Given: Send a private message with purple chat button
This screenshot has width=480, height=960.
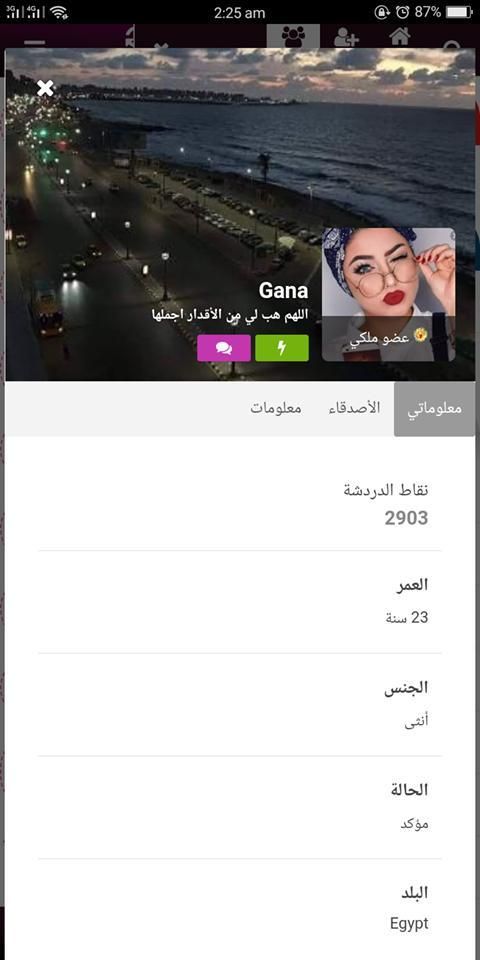Looking at the screenshot, I should (223, 348).
